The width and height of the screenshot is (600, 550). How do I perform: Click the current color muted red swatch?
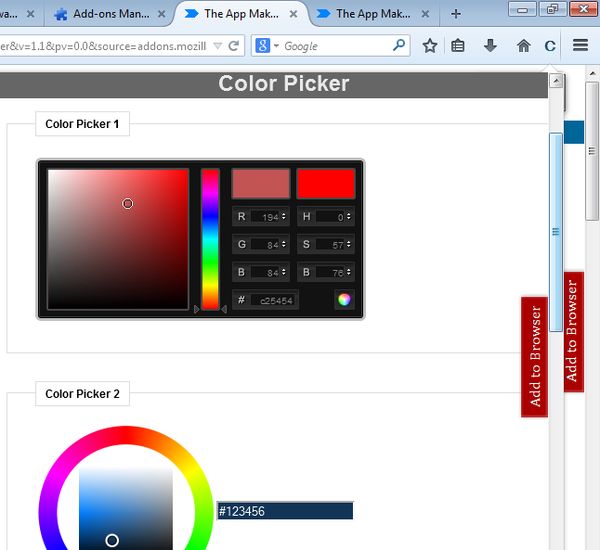[261, 184]
